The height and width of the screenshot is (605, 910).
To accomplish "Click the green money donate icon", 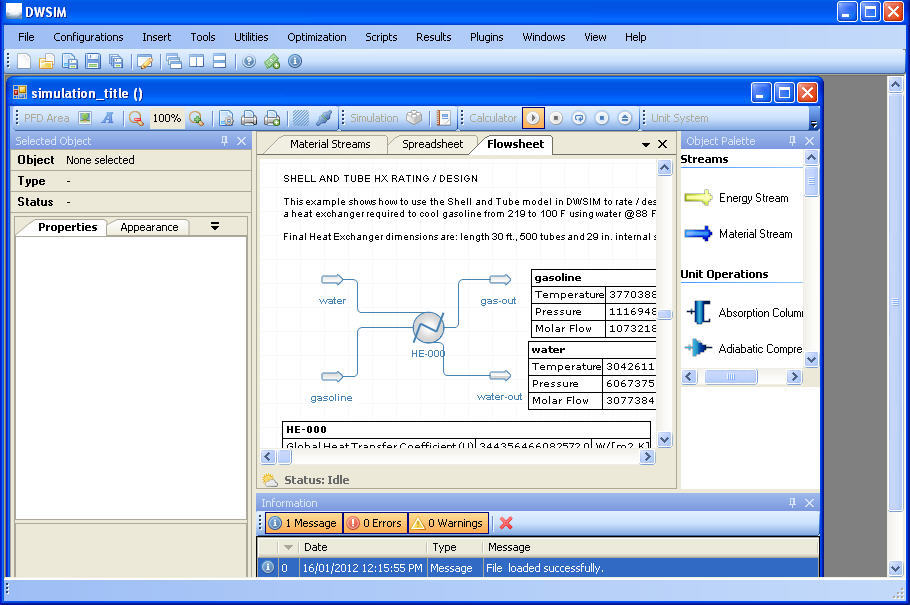I will coord(272,61).
